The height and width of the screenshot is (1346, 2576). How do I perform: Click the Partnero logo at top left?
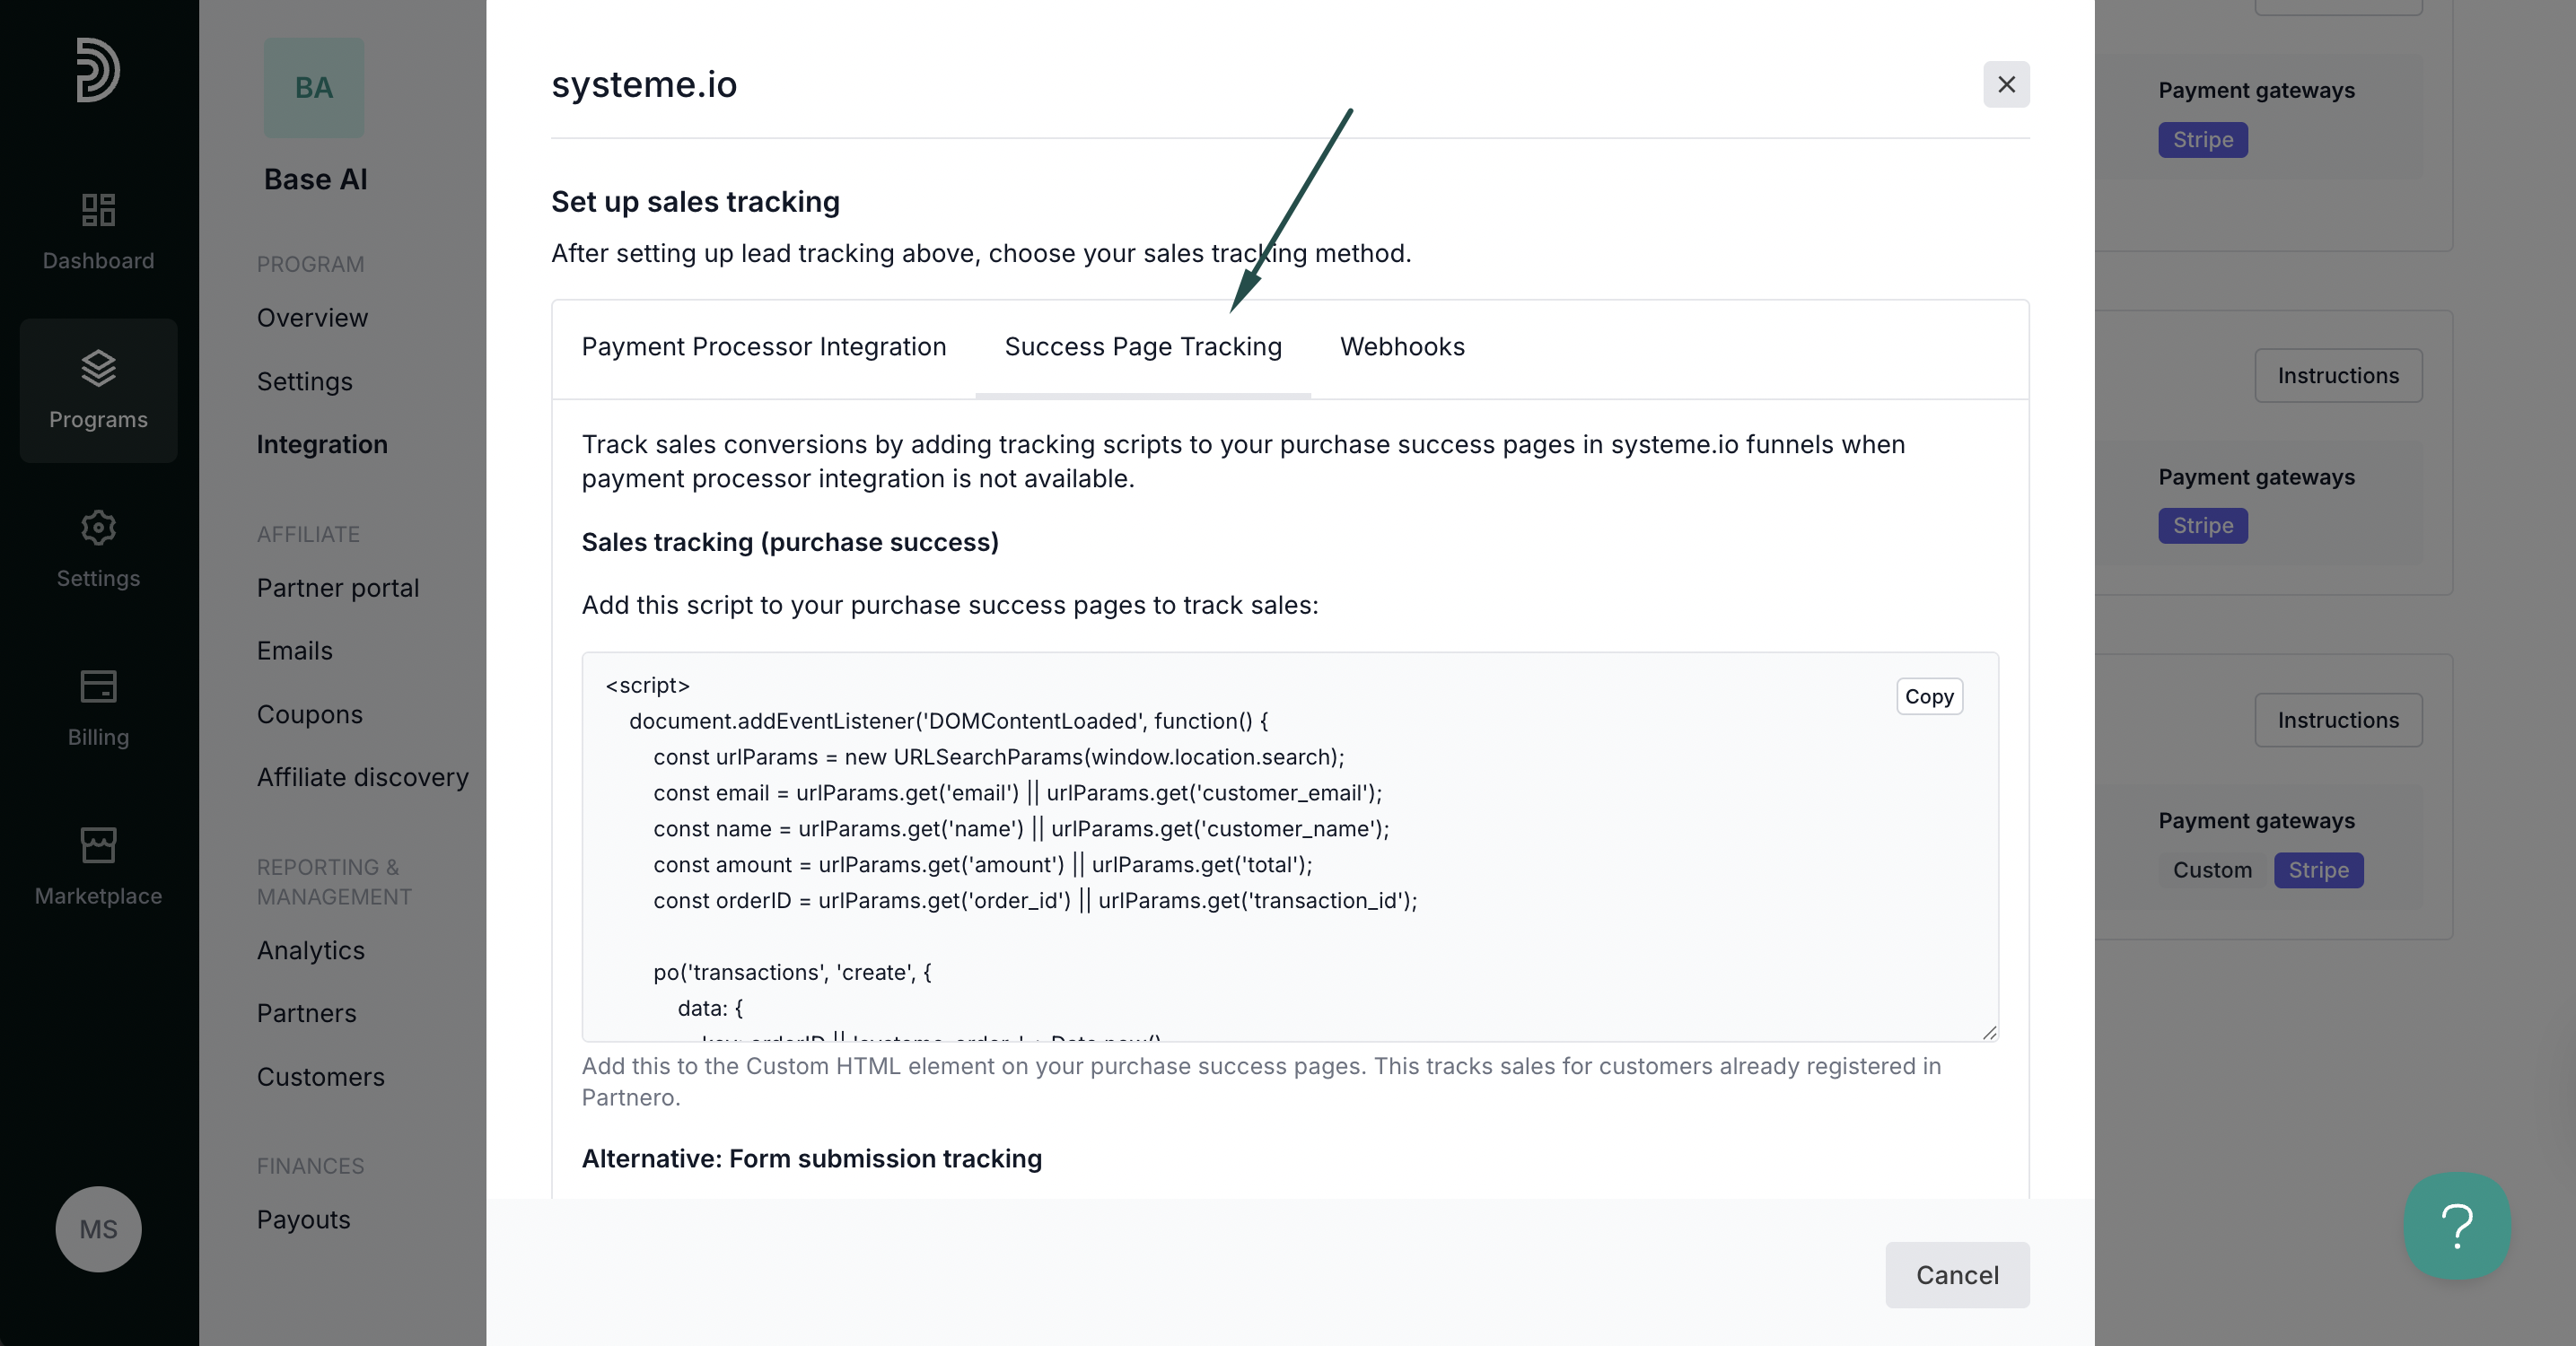point(98,69)
